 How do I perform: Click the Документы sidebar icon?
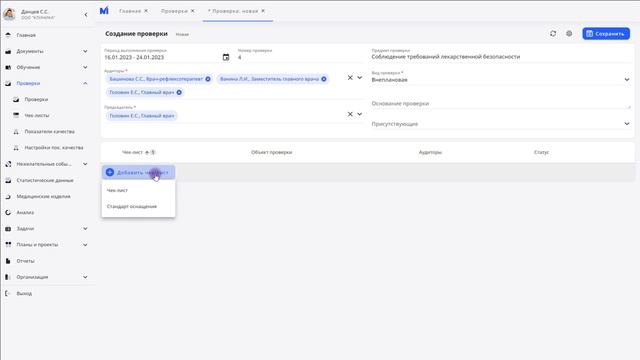coord(8,51)
